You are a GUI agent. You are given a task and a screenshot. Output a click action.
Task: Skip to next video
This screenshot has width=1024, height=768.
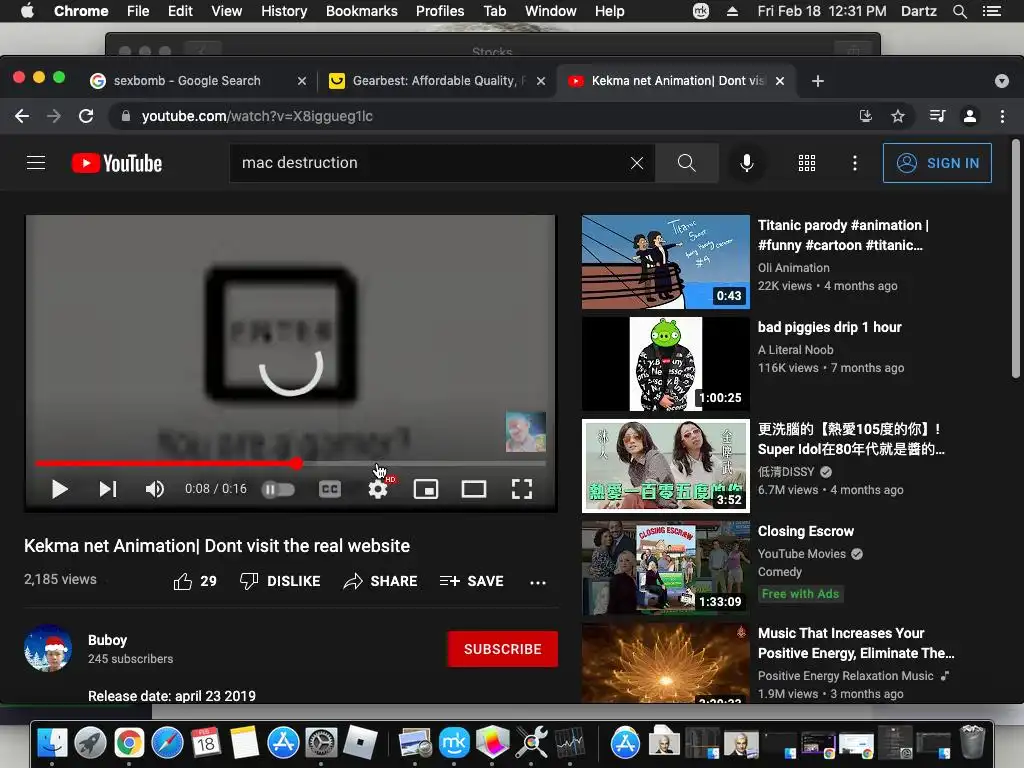108,488
